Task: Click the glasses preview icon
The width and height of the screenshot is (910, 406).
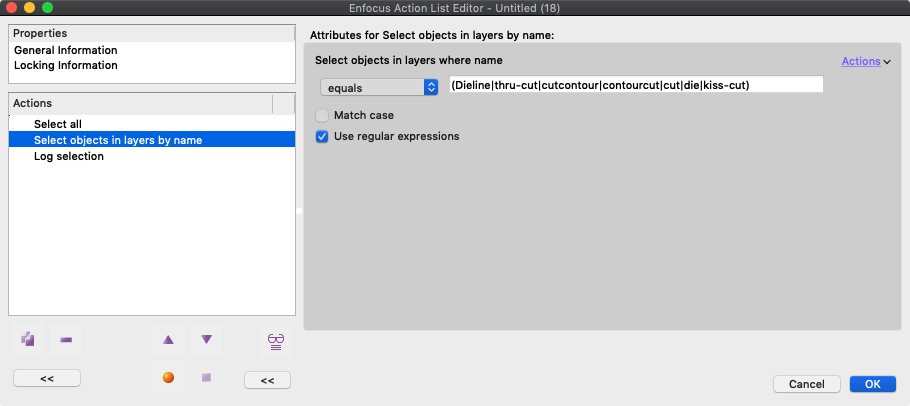Action: 276,341
